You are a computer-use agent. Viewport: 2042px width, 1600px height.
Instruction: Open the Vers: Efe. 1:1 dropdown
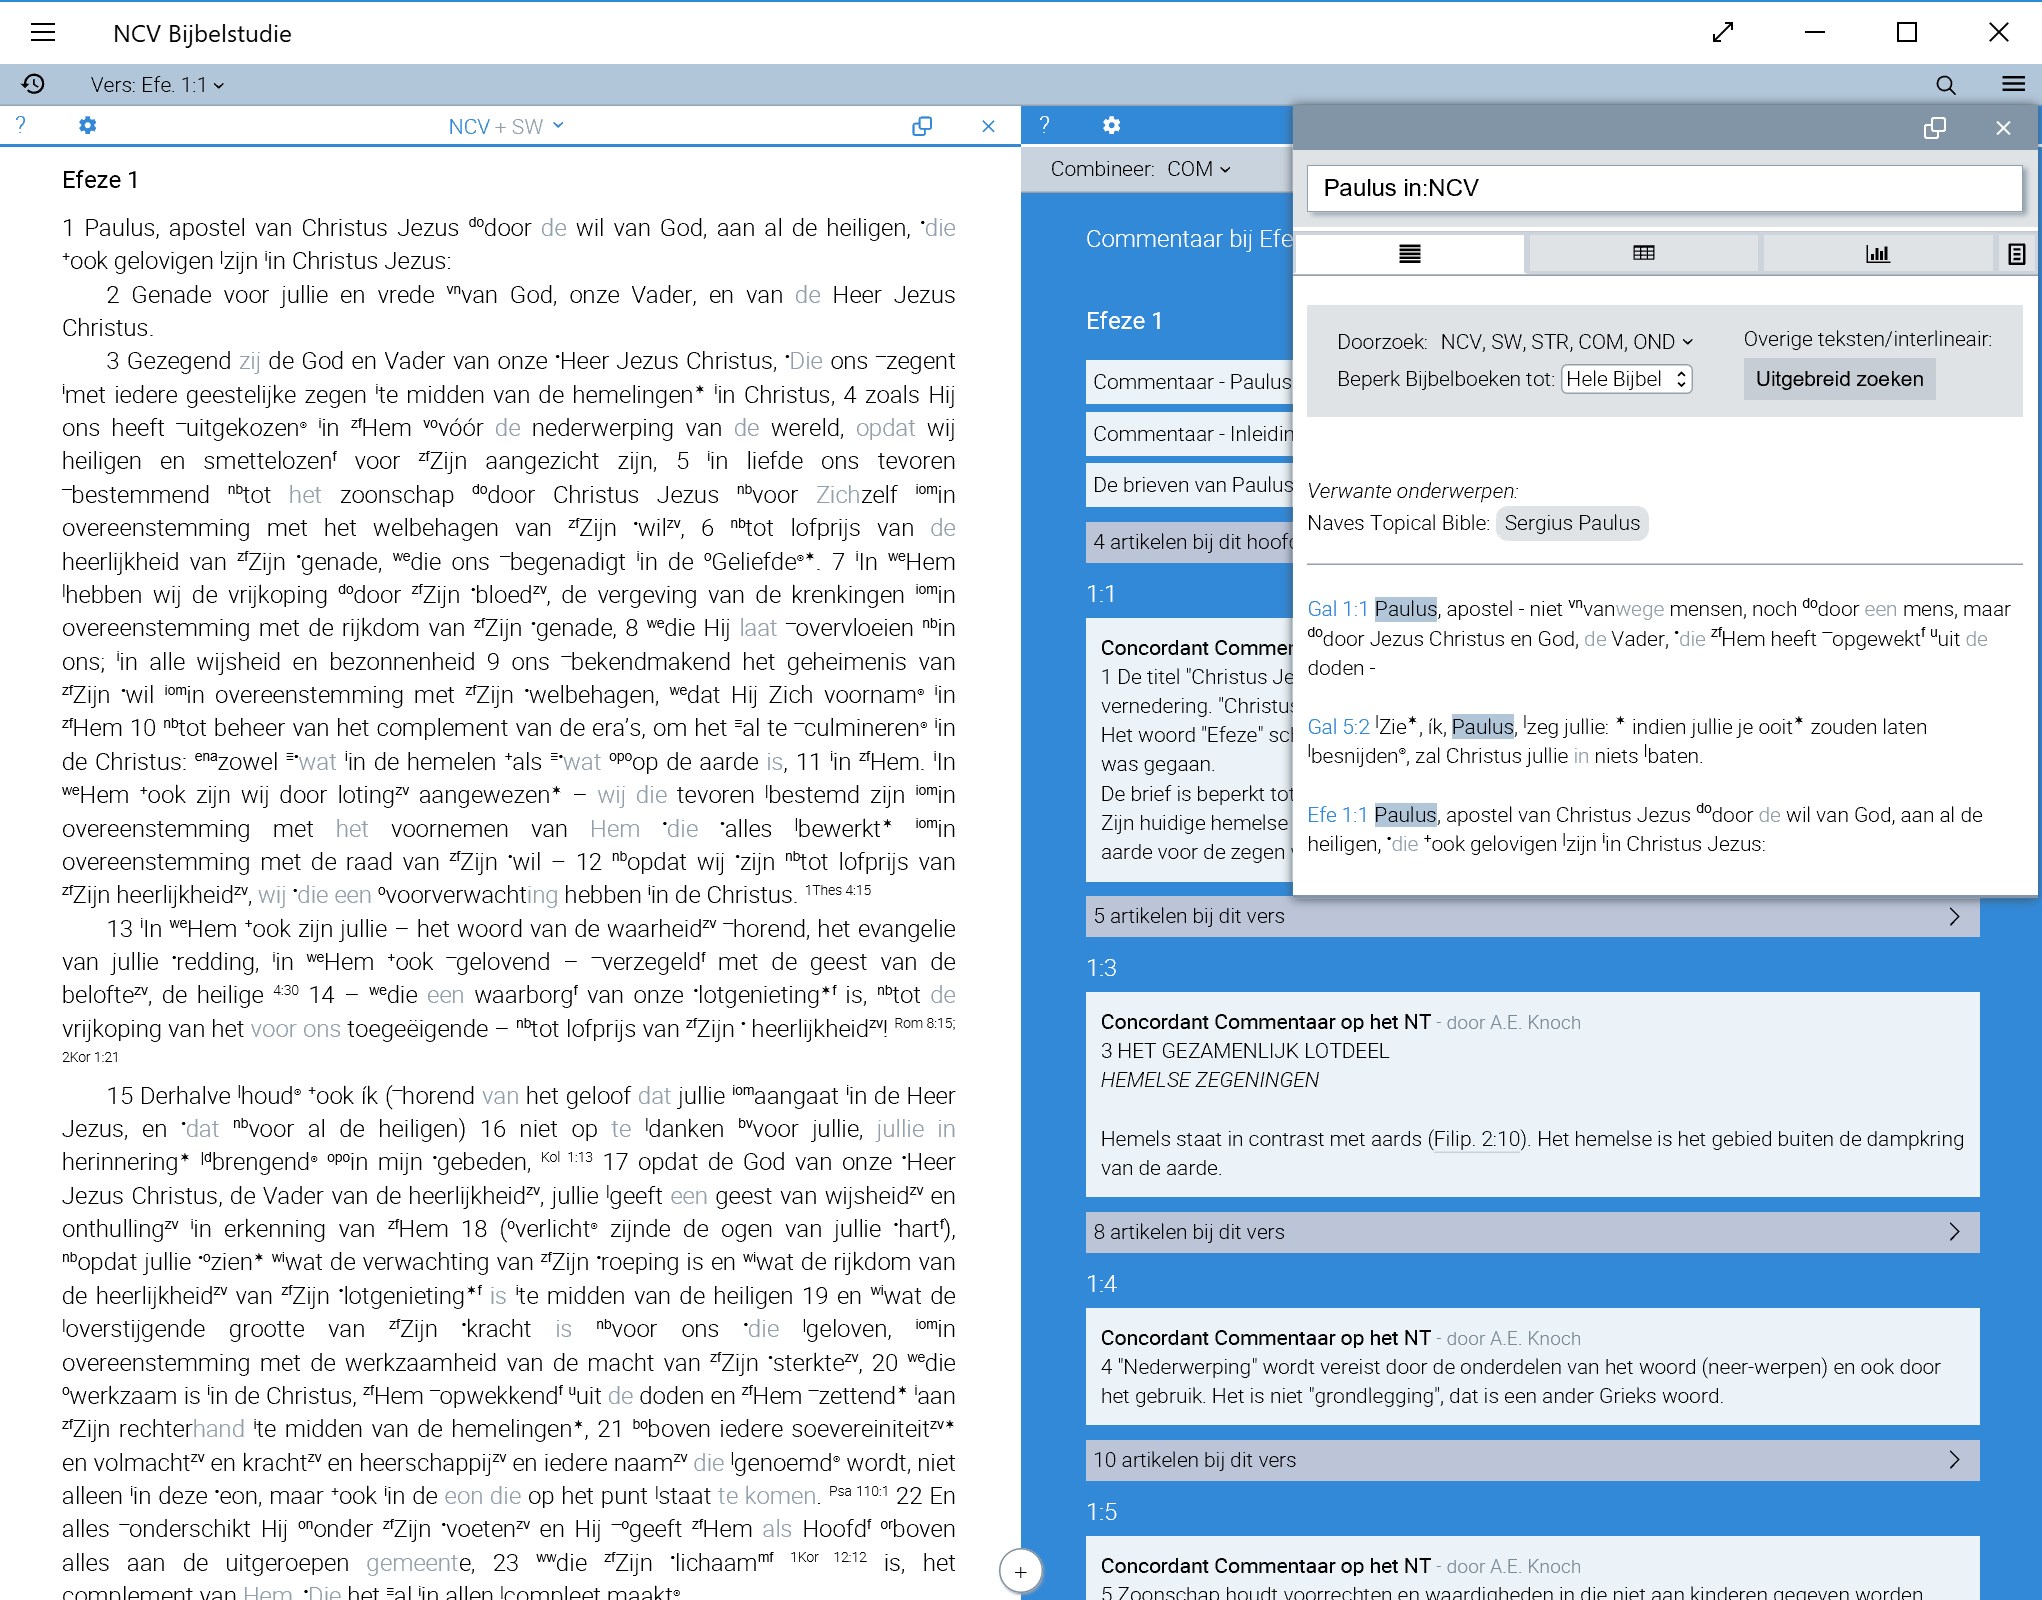158,85
